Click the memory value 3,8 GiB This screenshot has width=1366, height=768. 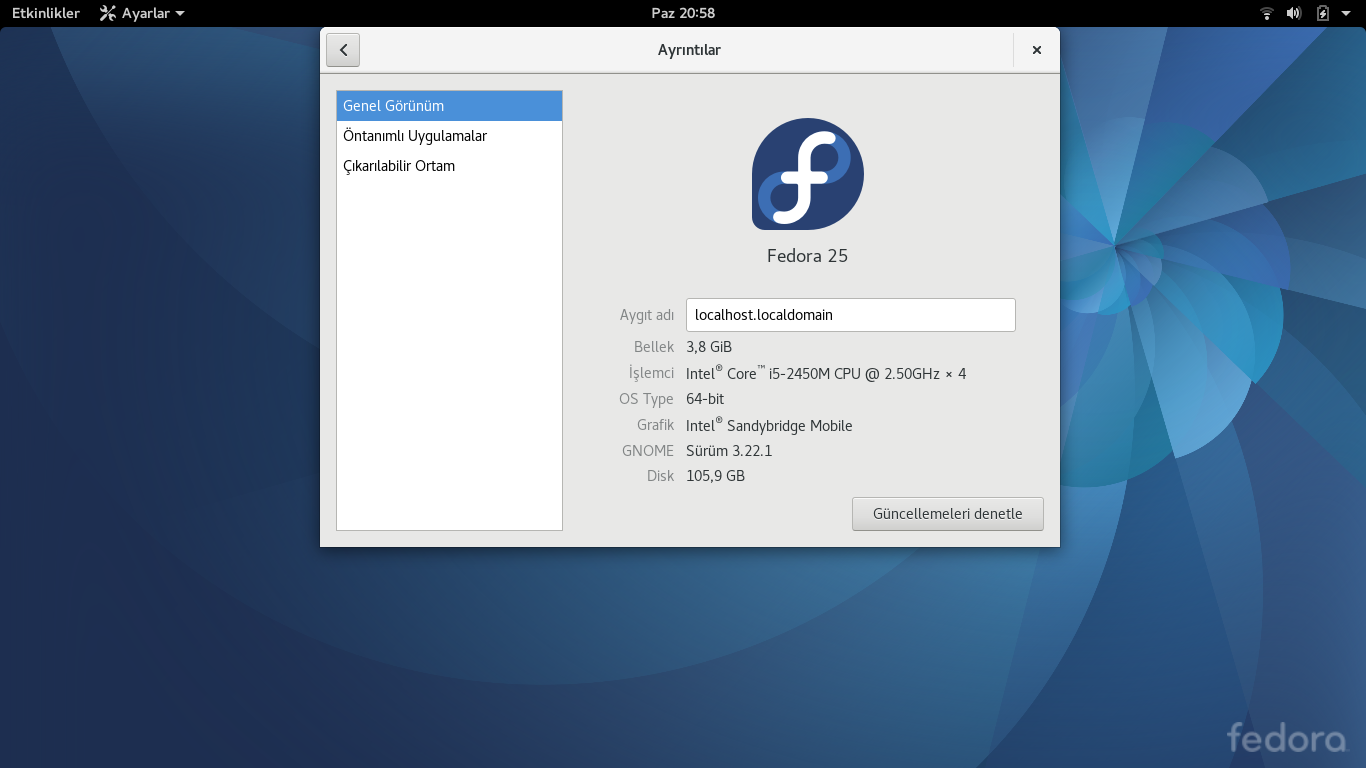pos(709,347)
